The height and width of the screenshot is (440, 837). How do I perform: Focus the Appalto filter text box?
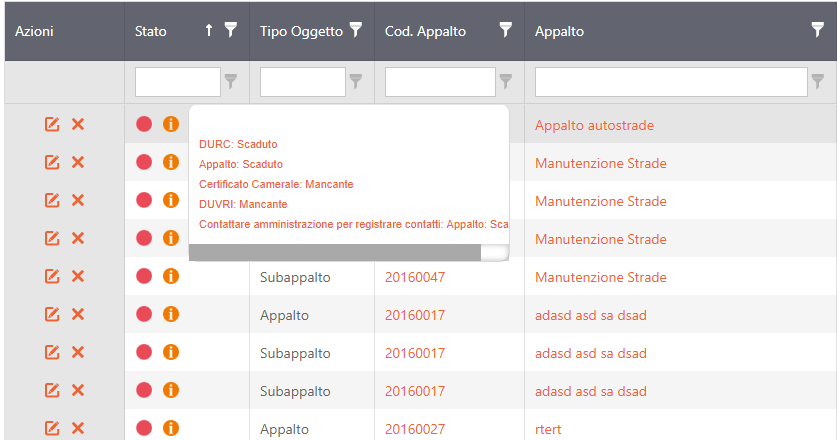click(671, 82)
